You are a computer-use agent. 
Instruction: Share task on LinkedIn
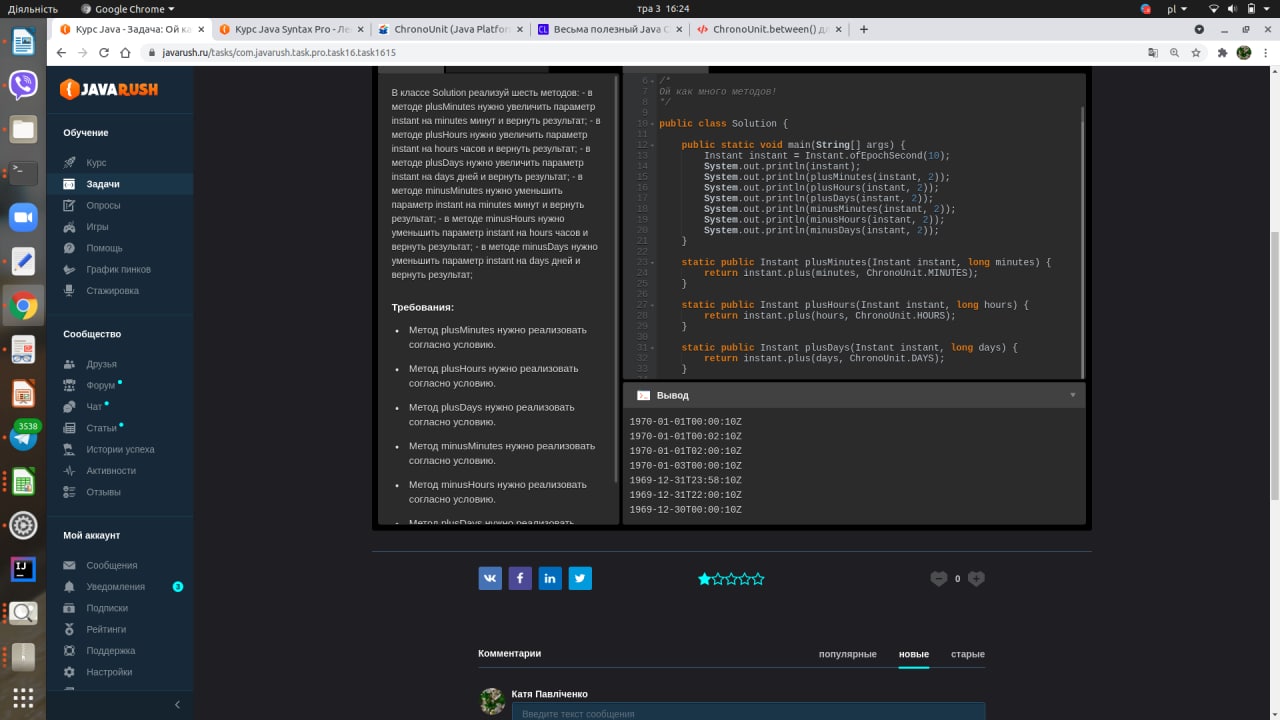click(550, 578)
